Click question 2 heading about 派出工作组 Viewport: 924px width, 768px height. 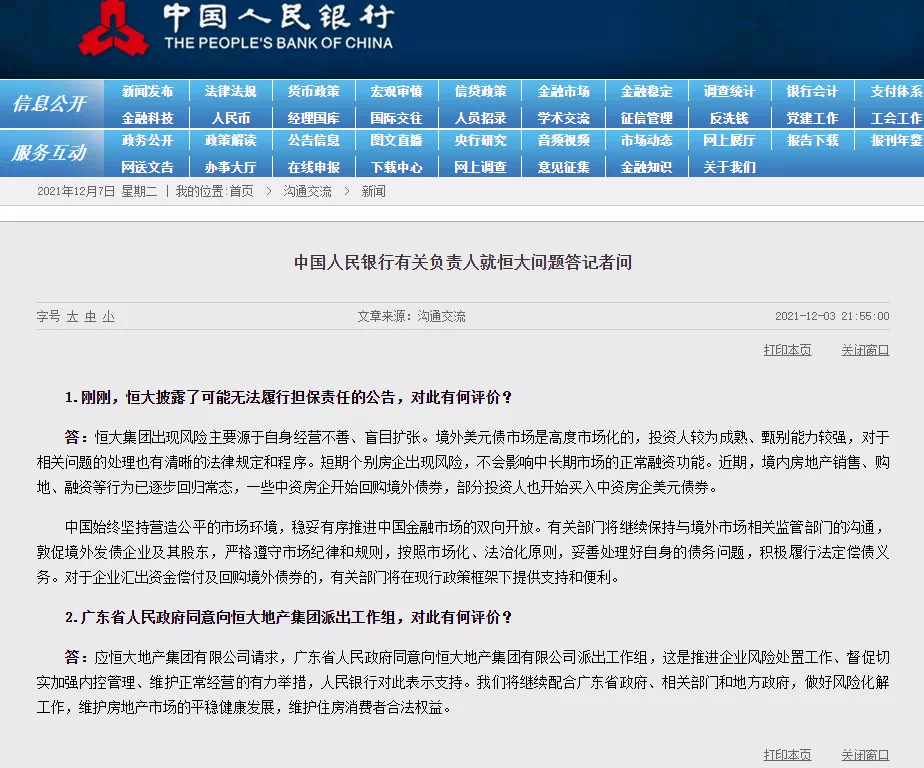point(288,617)
